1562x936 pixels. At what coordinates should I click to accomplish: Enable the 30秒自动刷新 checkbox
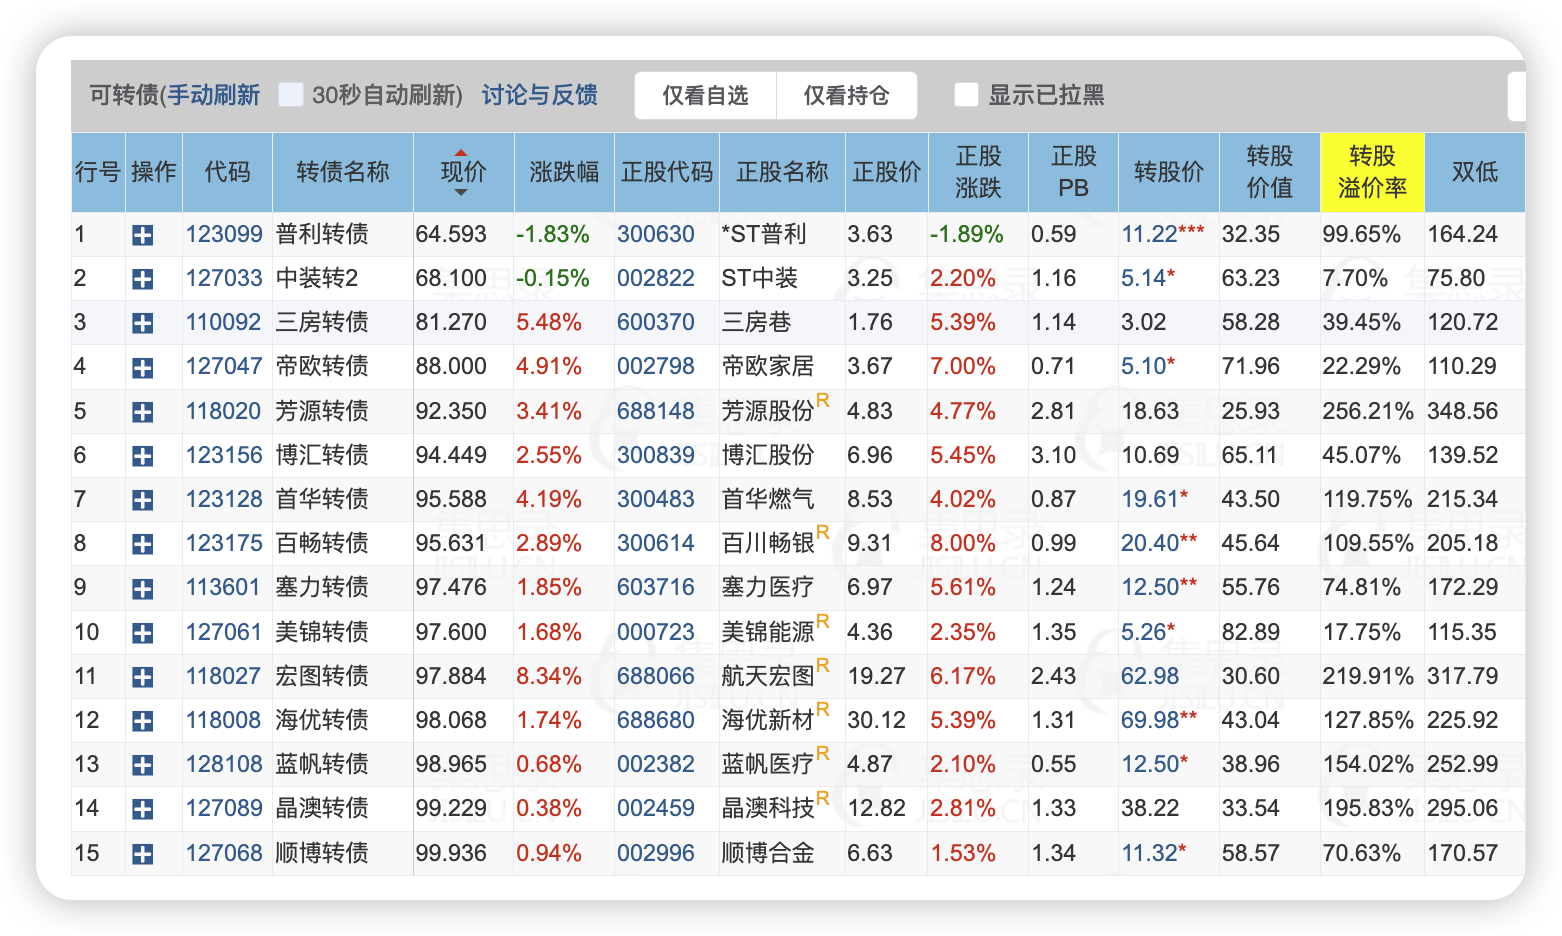point(291,95)
